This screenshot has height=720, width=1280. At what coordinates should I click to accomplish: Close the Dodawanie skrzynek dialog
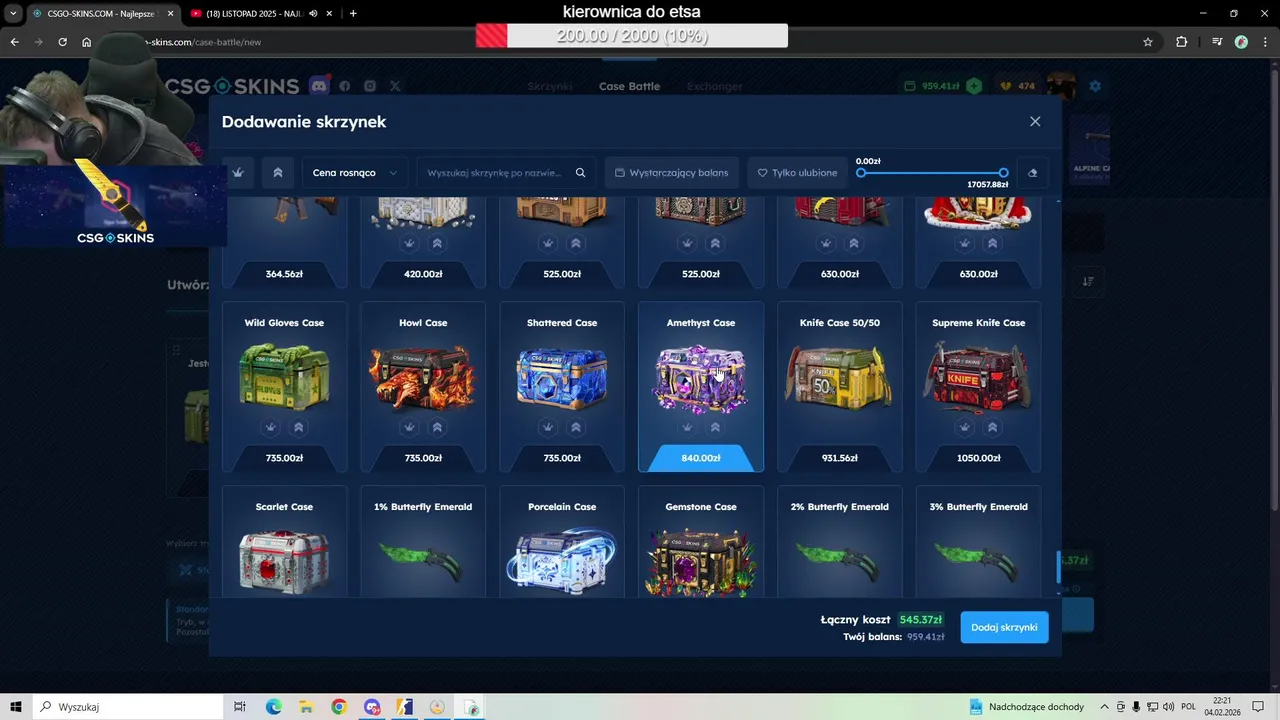pyautogui.click(x=1035, y=121)
